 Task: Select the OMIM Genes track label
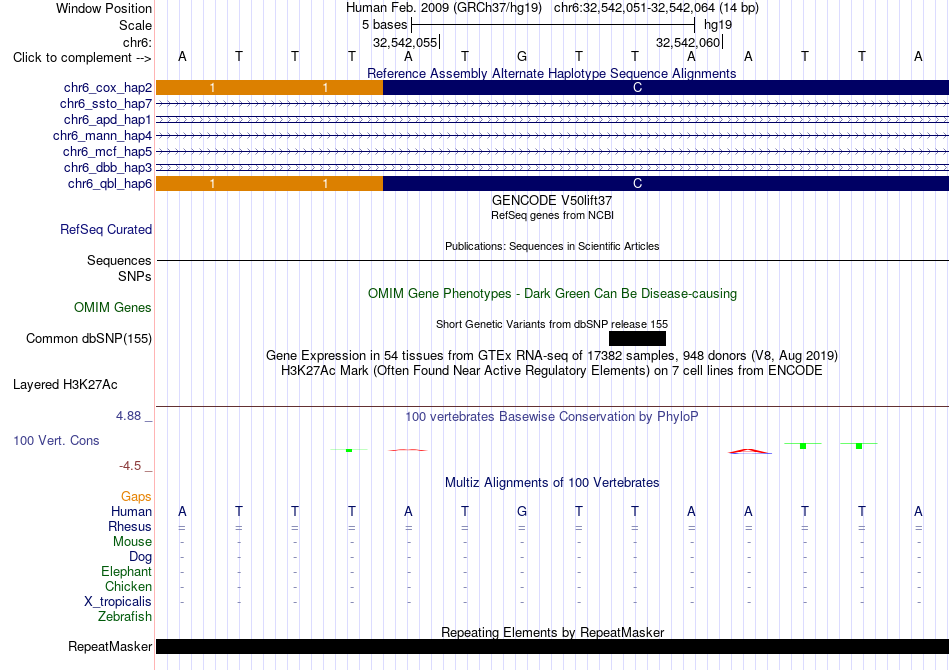pos(112,307)
